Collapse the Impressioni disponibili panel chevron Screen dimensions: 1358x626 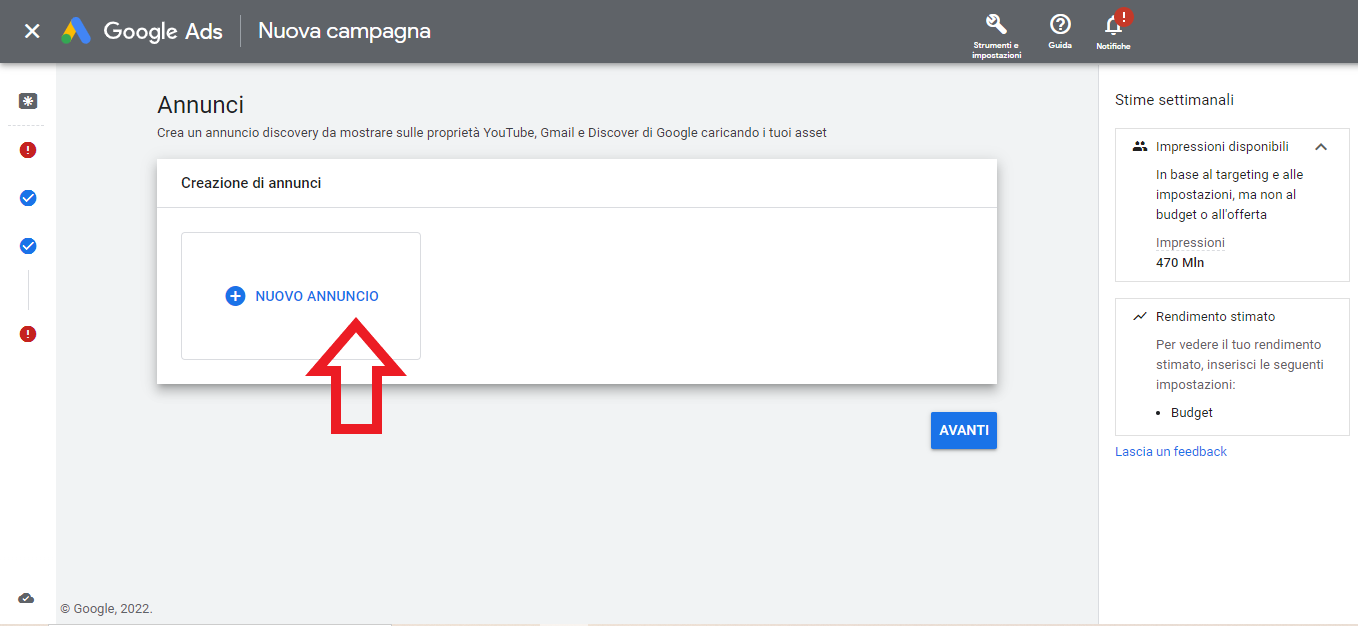pos(1321,147)
